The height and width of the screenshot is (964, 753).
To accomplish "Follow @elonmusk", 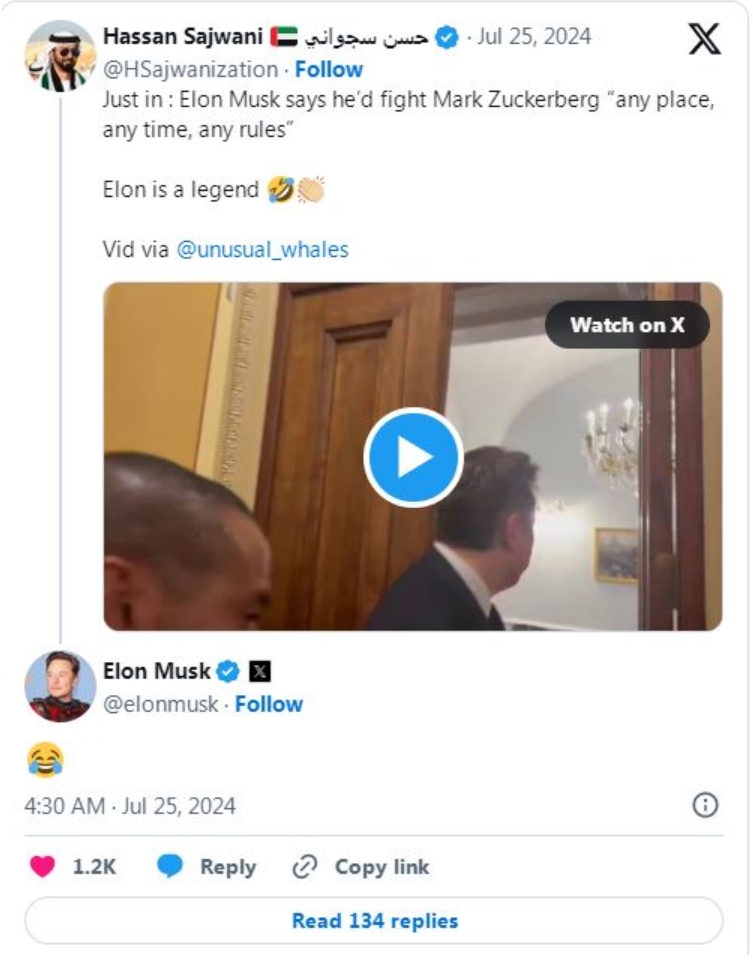I will pos(269,704).
